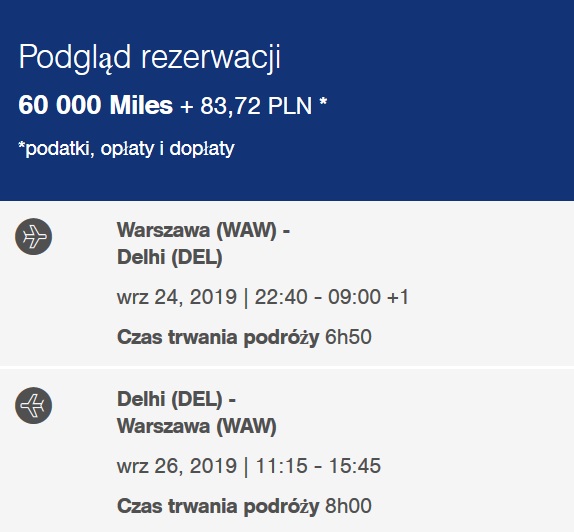Click the + 83,72 PLN tax amount
Viewport: 574px width, 532px height.
coord(246,106)
